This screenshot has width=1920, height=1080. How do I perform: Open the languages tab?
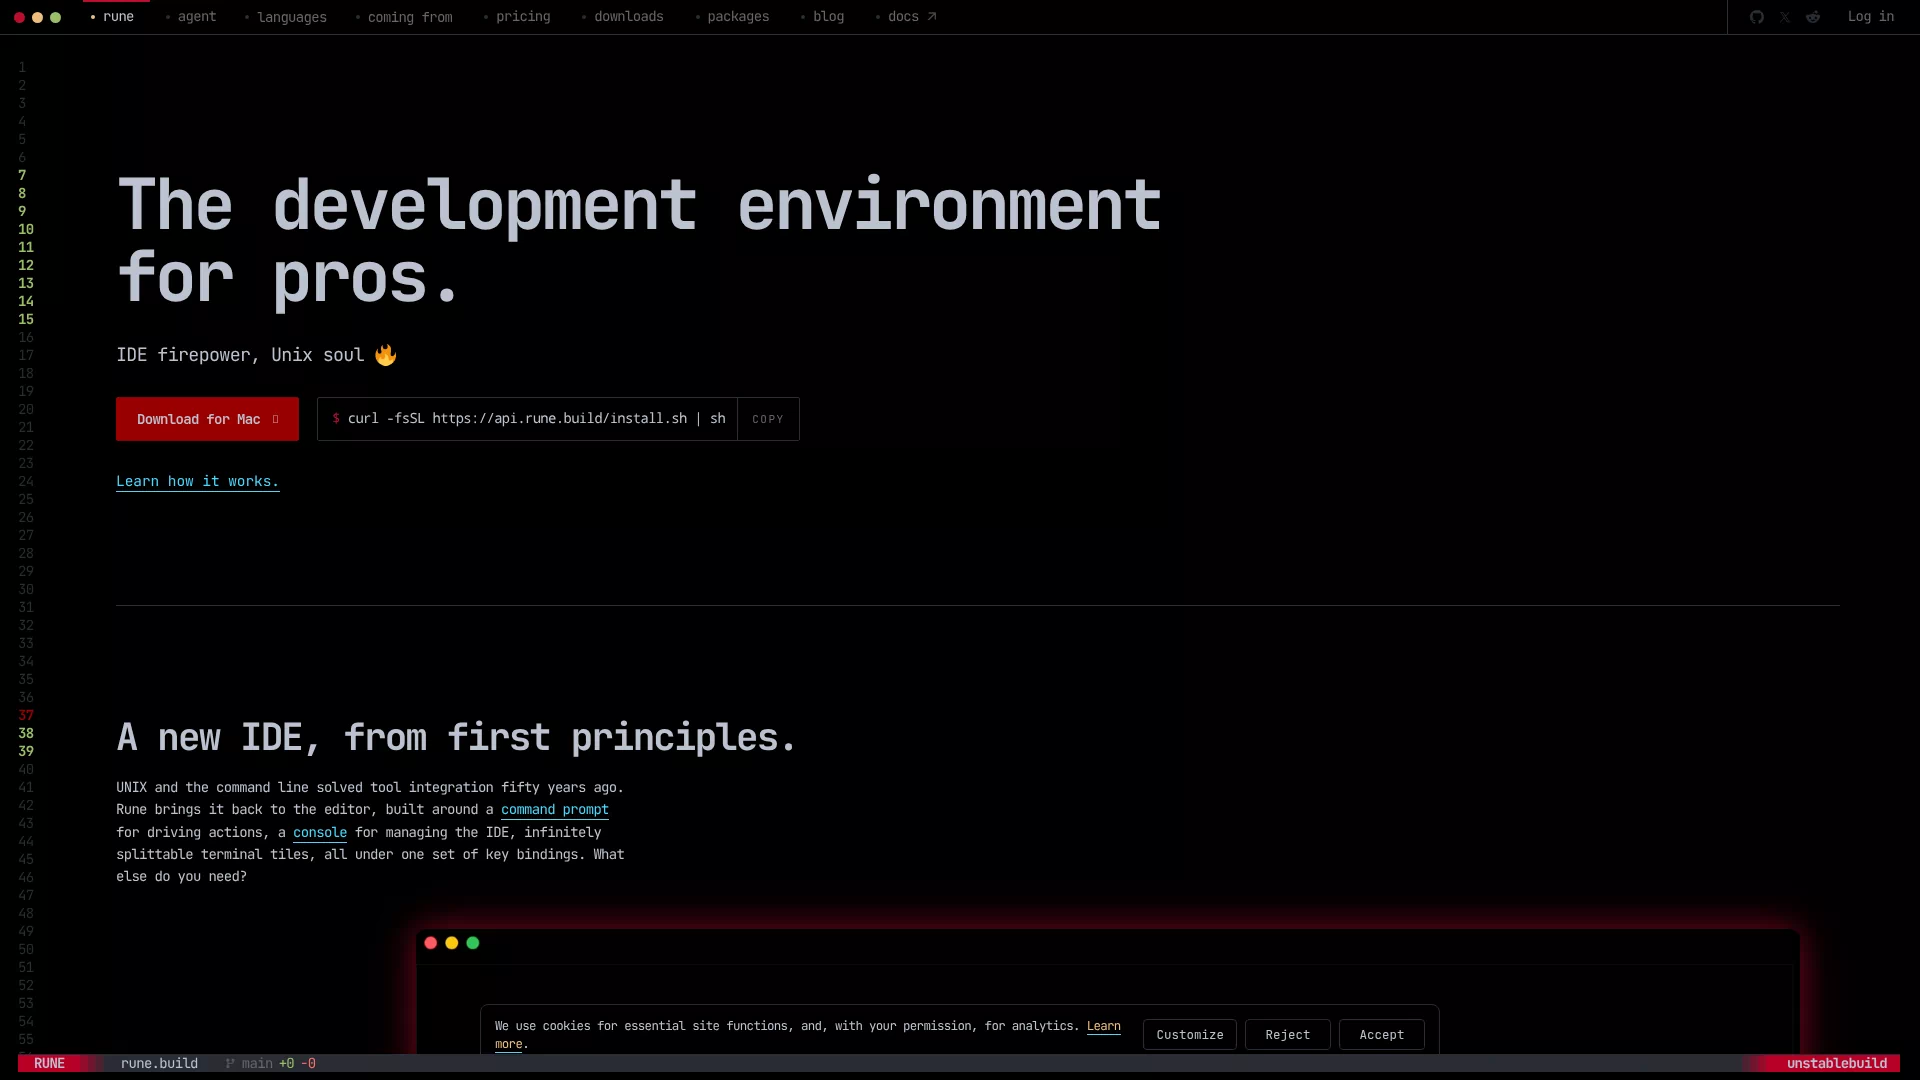point(285,17)
